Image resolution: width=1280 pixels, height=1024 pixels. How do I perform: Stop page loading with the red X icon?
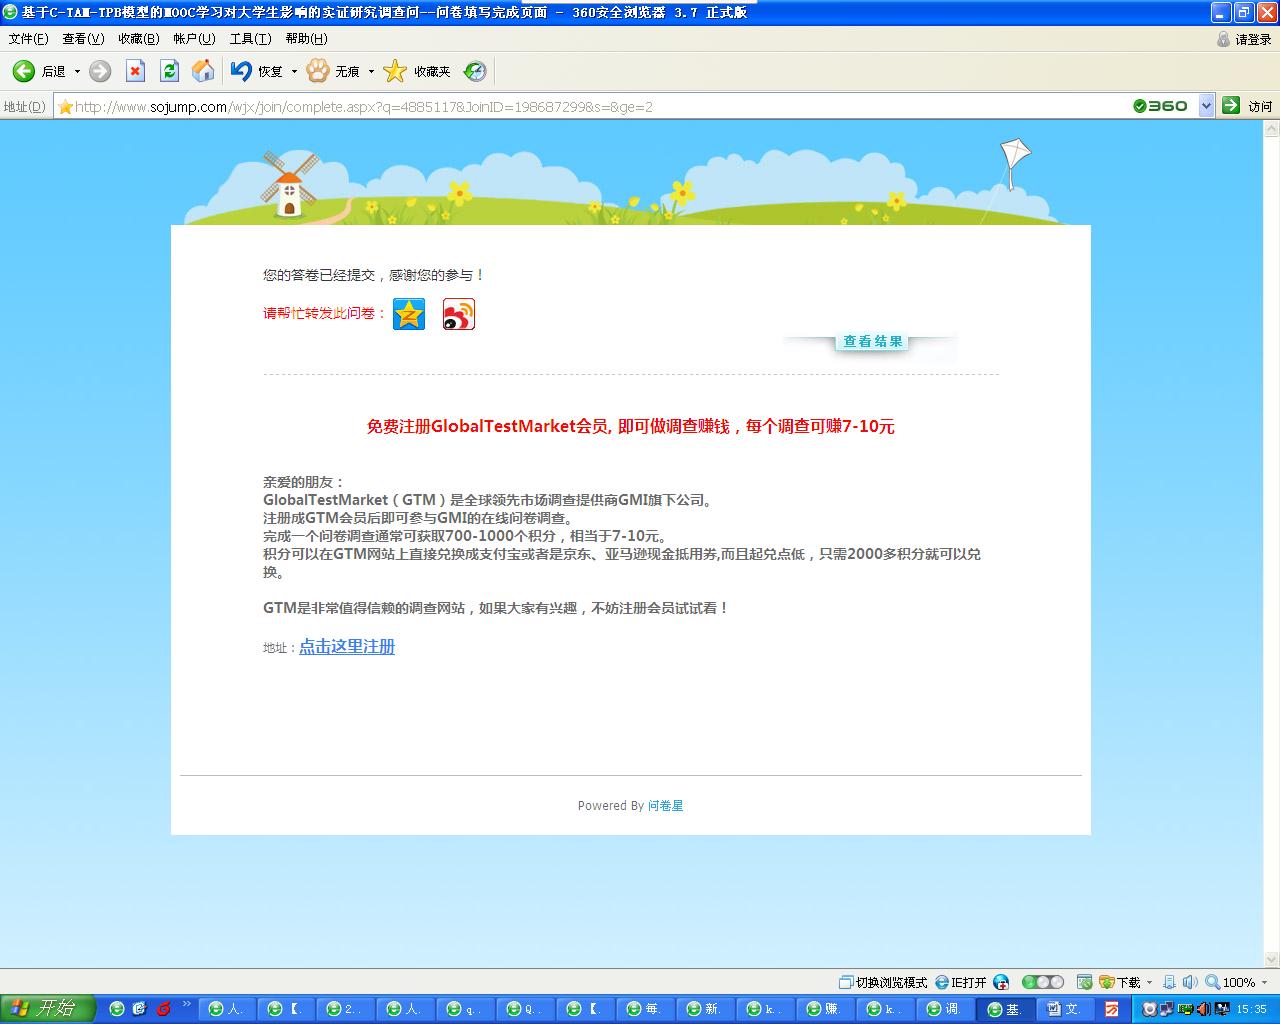[x=135, y=71]
